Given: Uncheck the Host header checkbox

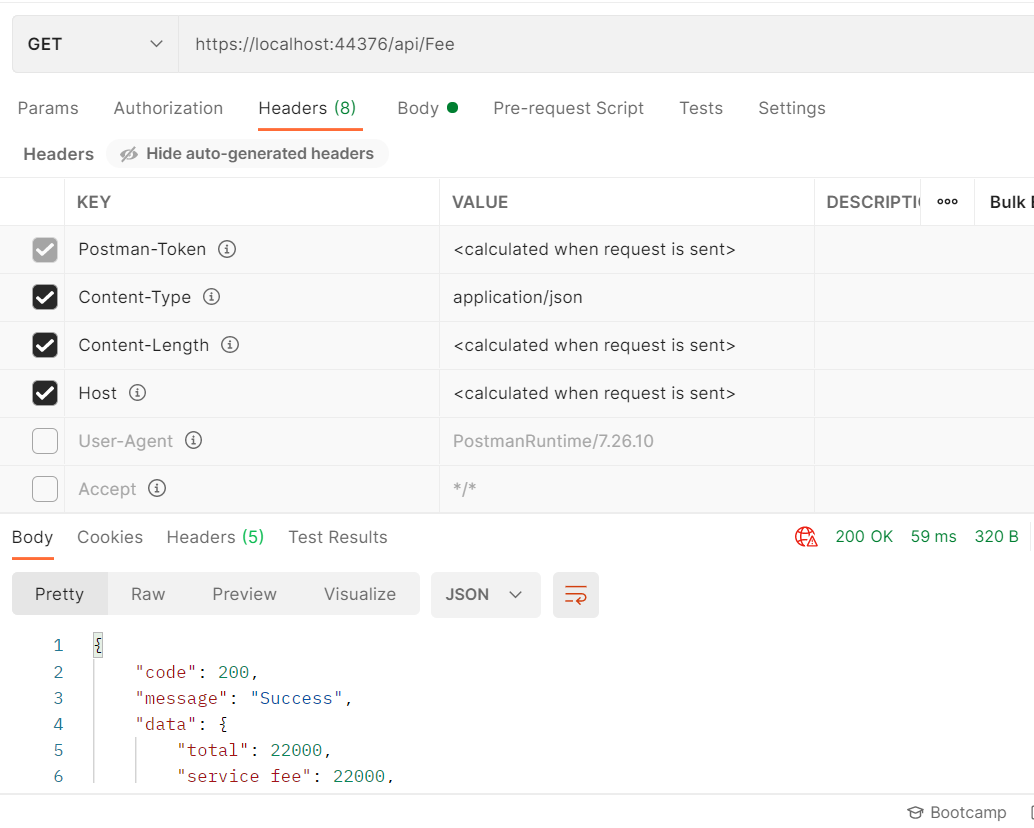Looking at the screenshot, I should [45, 393].
